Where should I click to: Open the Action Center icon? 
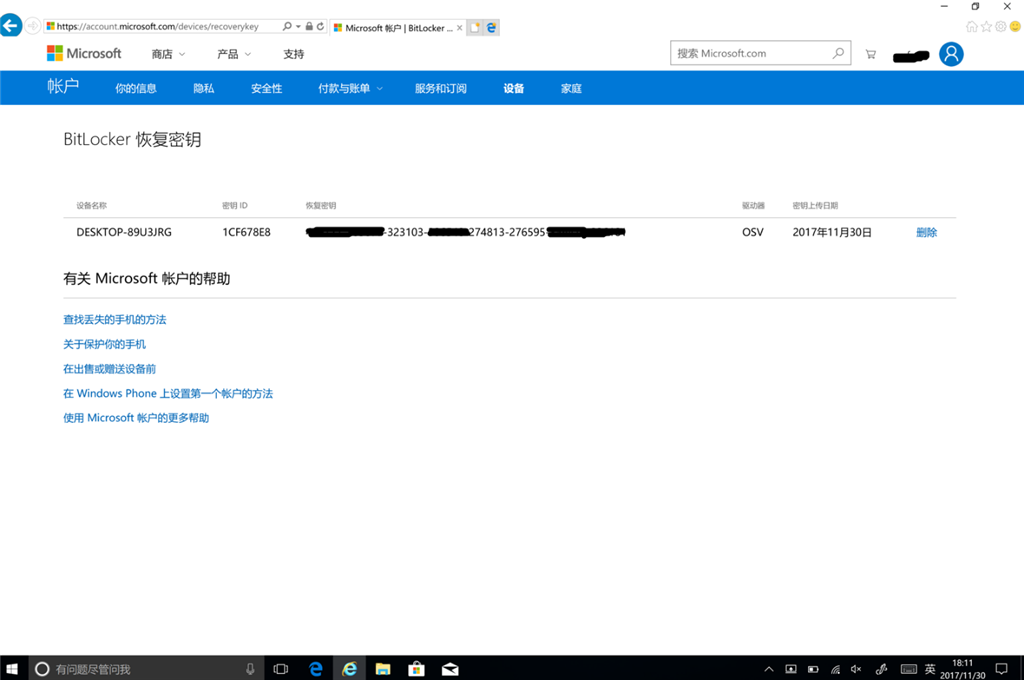1001,668
